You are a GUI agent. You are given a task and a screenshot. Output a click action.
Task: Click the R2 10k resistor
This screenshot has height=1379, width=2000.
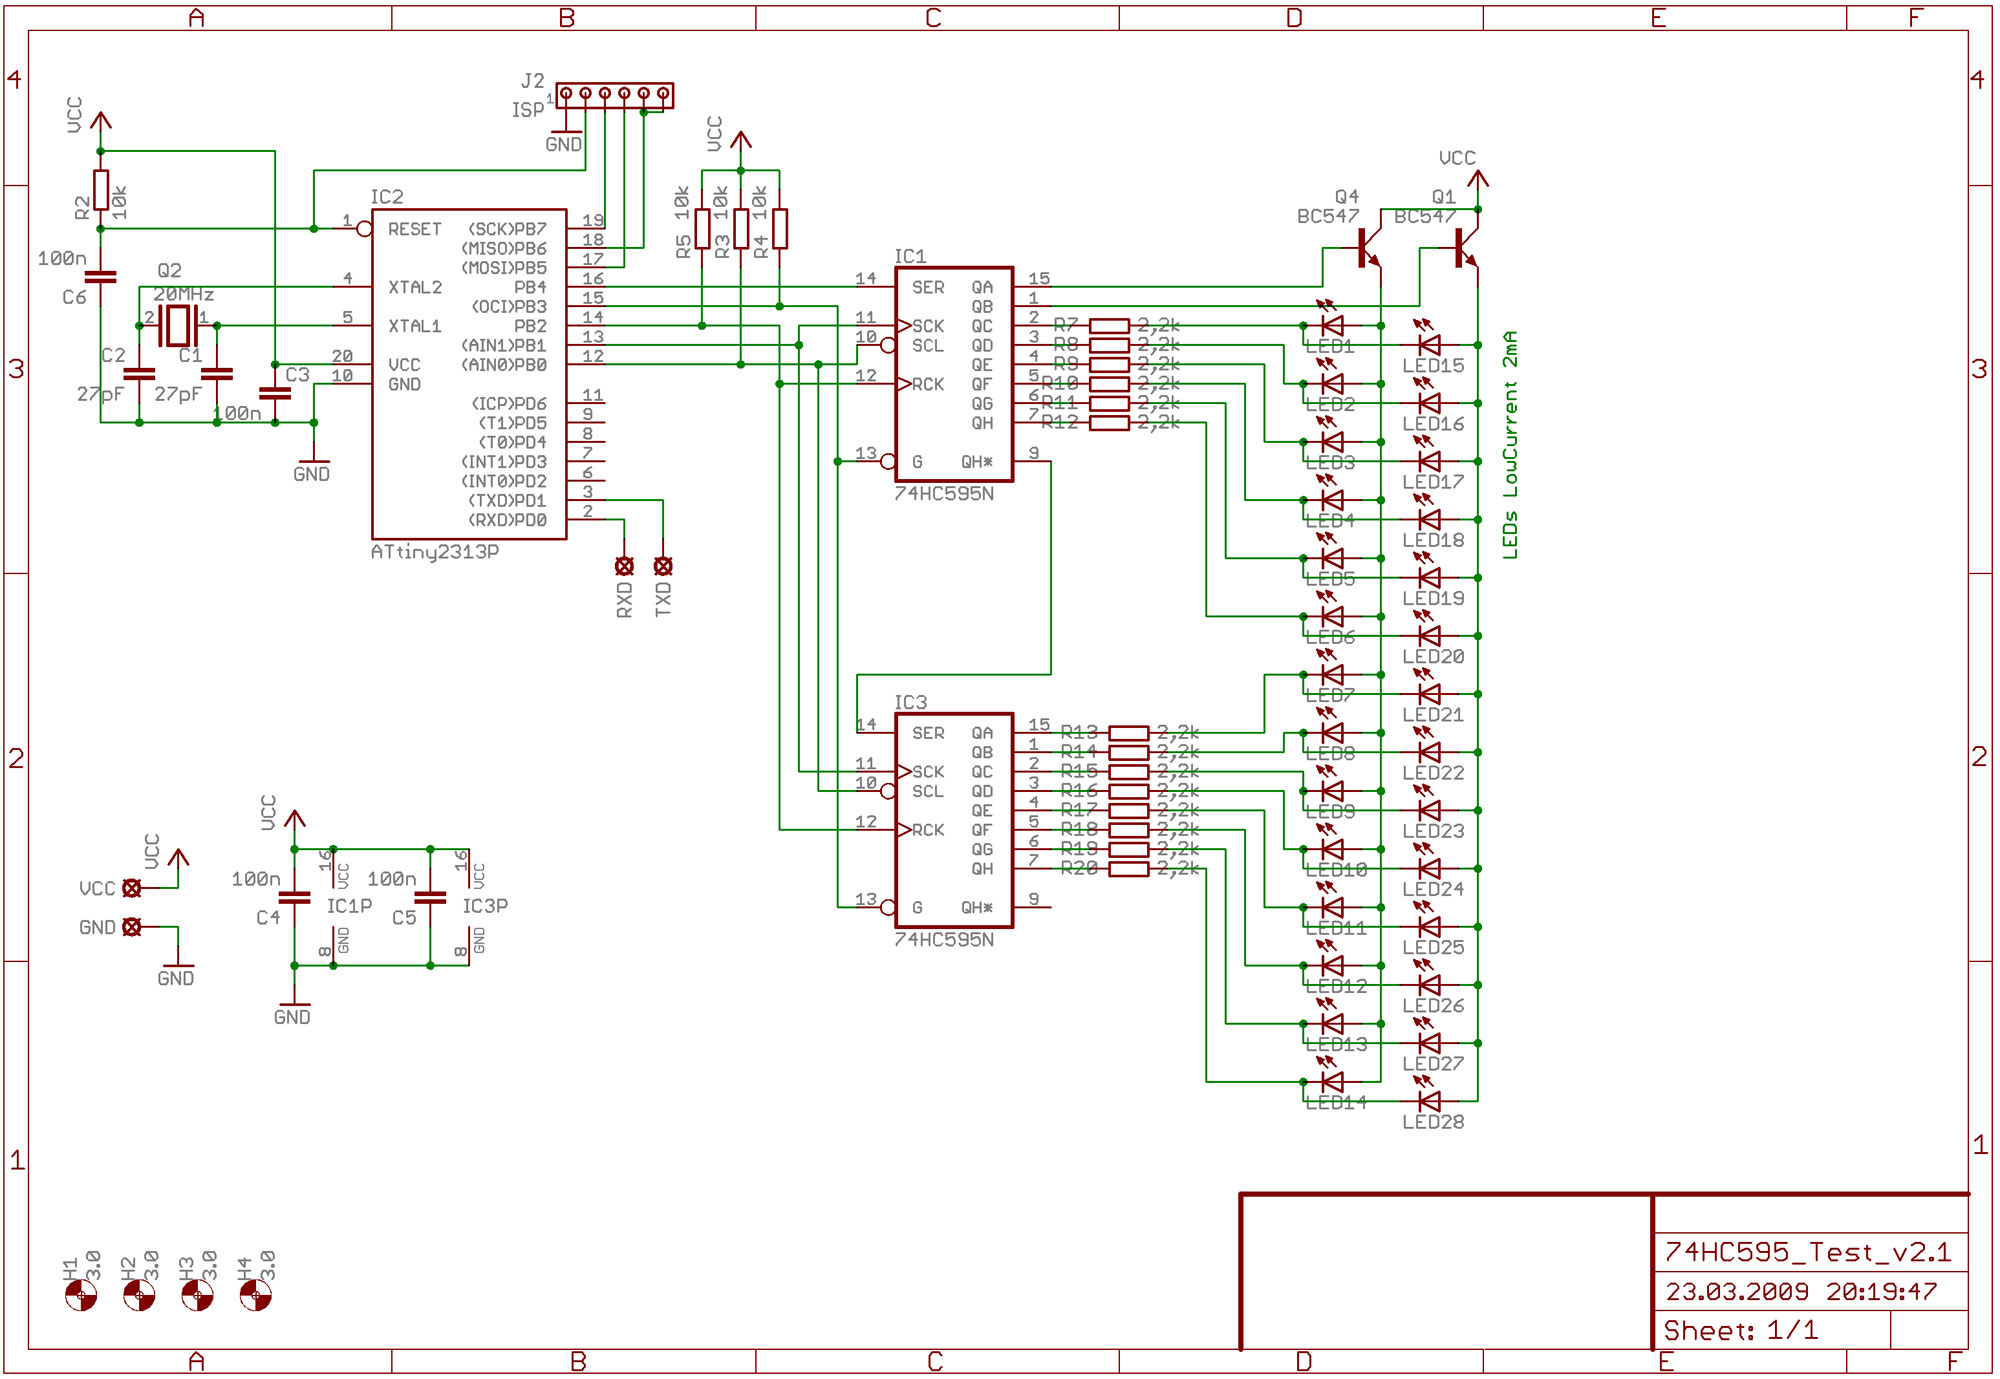(101, 190)
